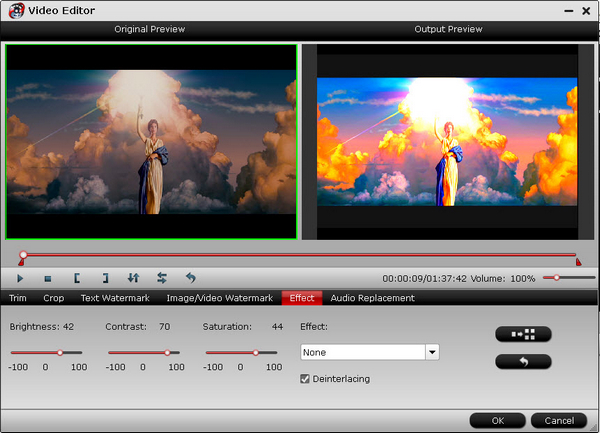Switch to the Crop tab
This screenshot has width=600, height=433.
click(x=54, y=298)
